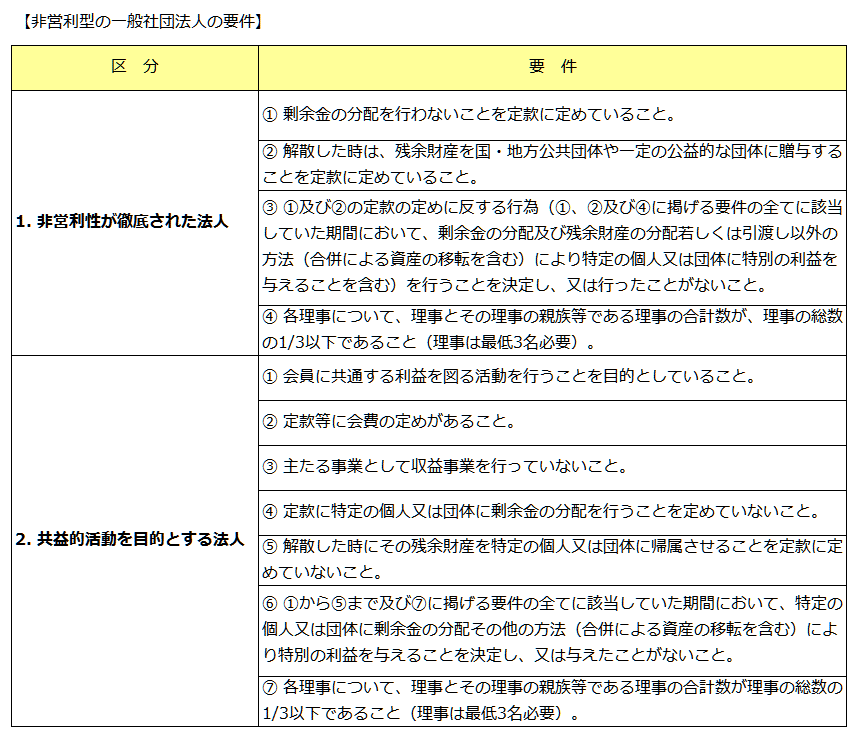
Task: Click the row about 残余財産を国・地方公共団体 donation
Action: (x=553, y=165)
